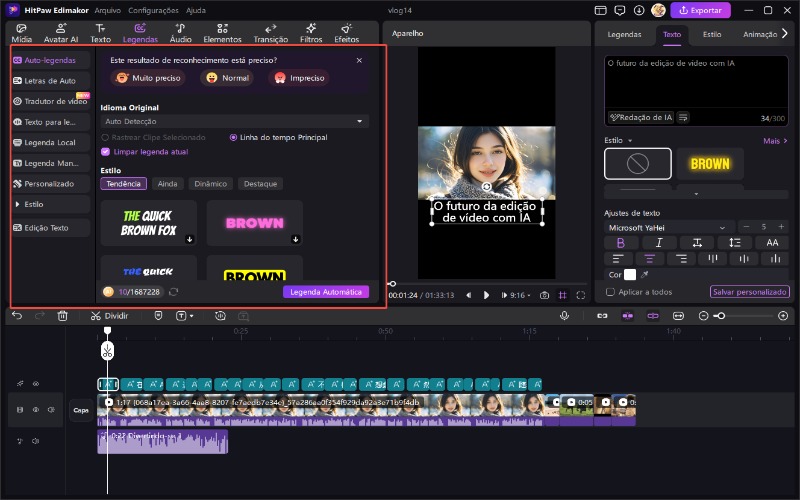Expand the Estilo item in sidebar
This screenshot has height=500, width=800.
32,204
